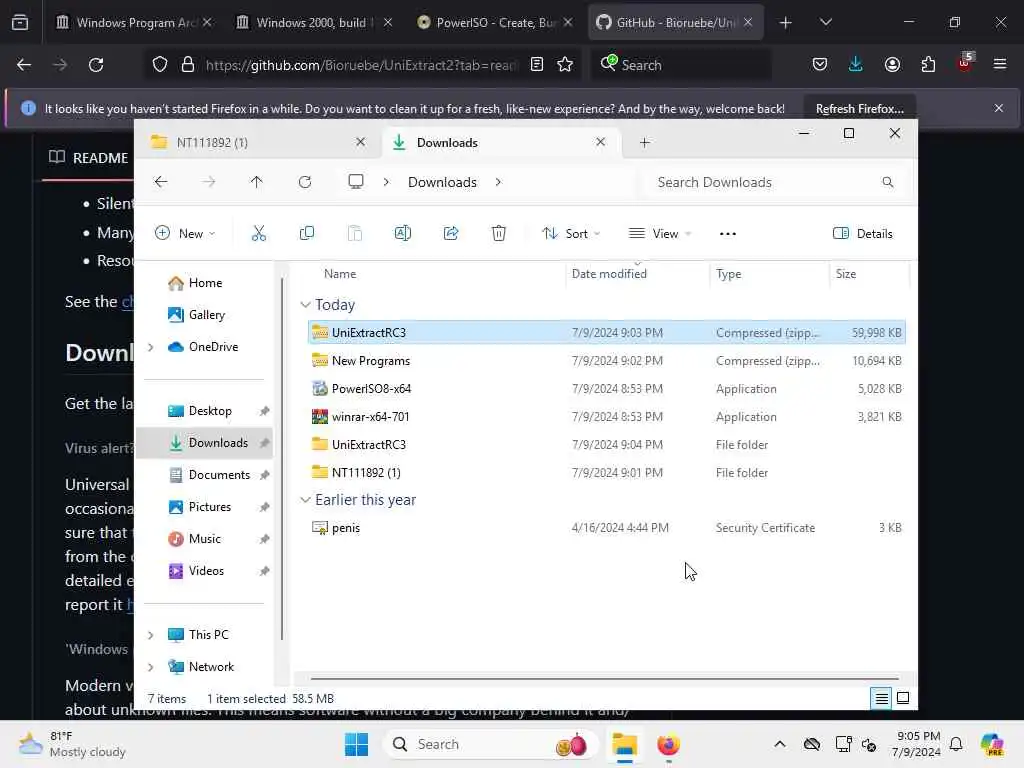This screenshot has width=1024, height=768.
Task: Open the Sort dropdown
Action: pos(571,233)
